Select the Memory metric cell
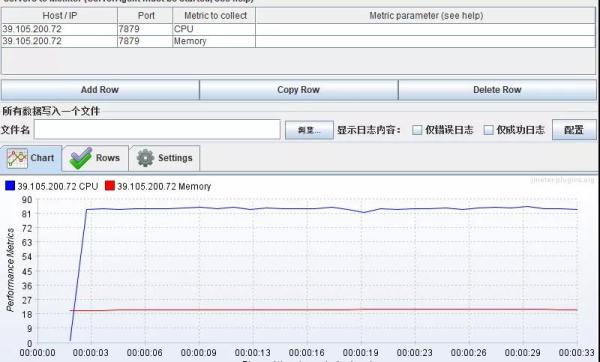Viewport: 600px width, 362px height. click(x=214, y=41)
